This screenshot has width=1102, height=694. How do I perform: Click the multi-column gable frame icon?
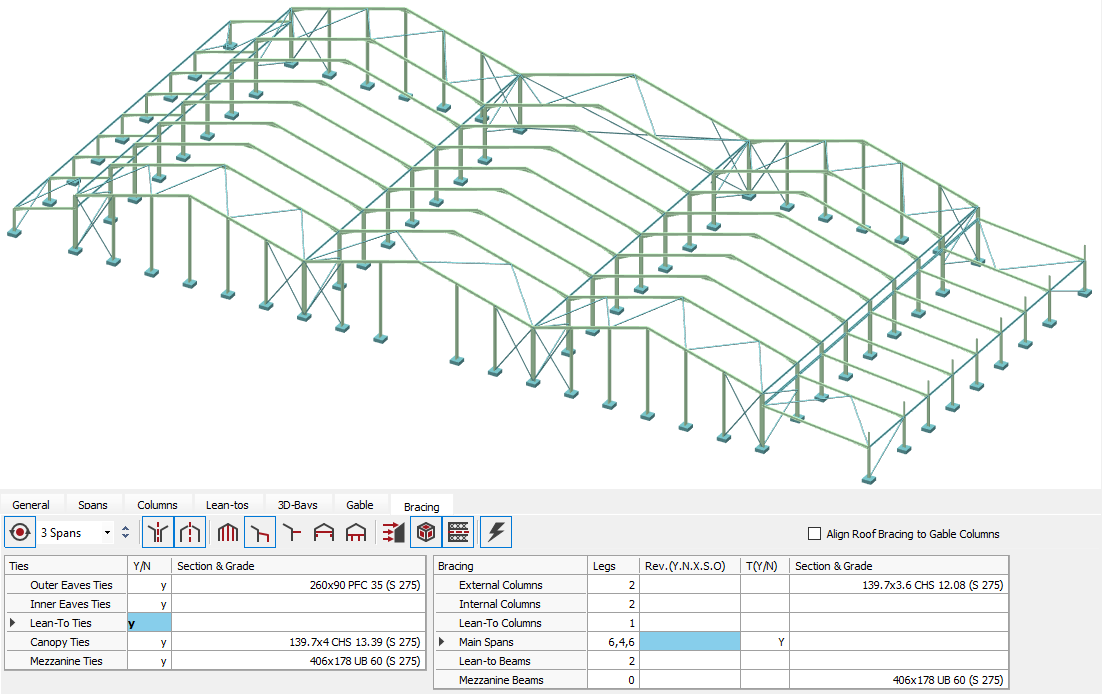(228, 533)
